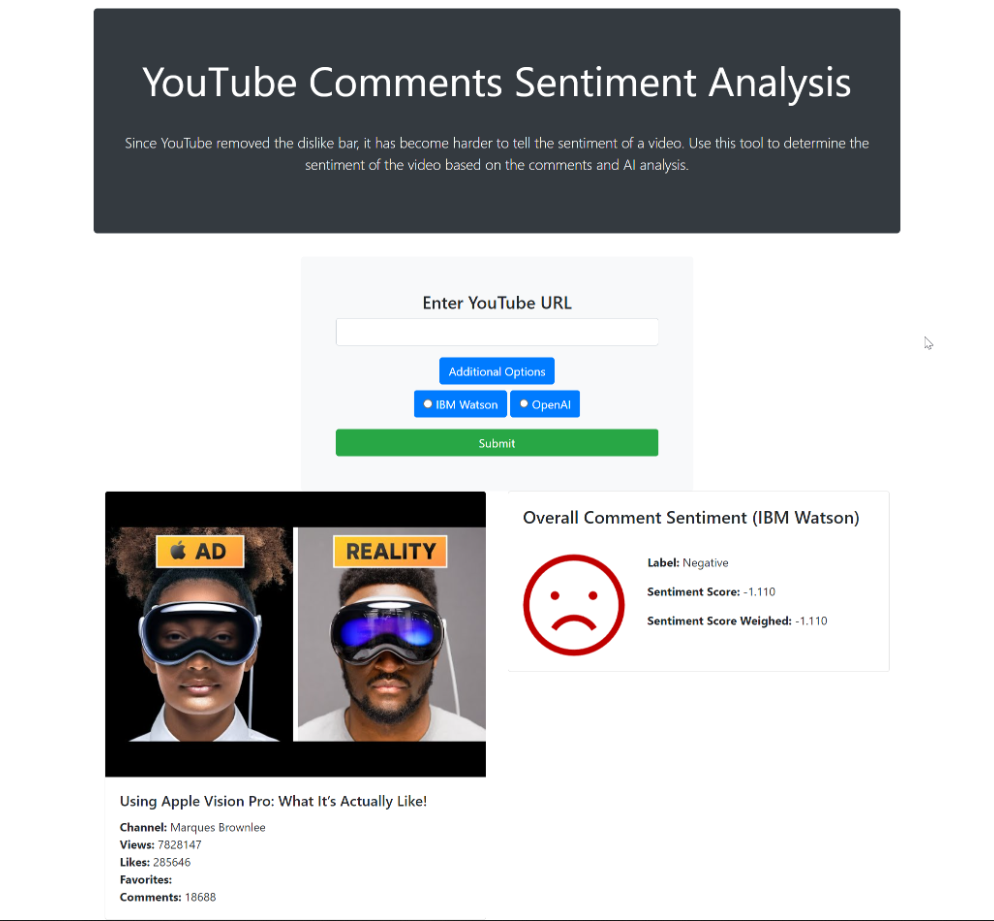Click the Label: Negative text
Viewport: 994px width, 921px height.
(x=688, y=563)
